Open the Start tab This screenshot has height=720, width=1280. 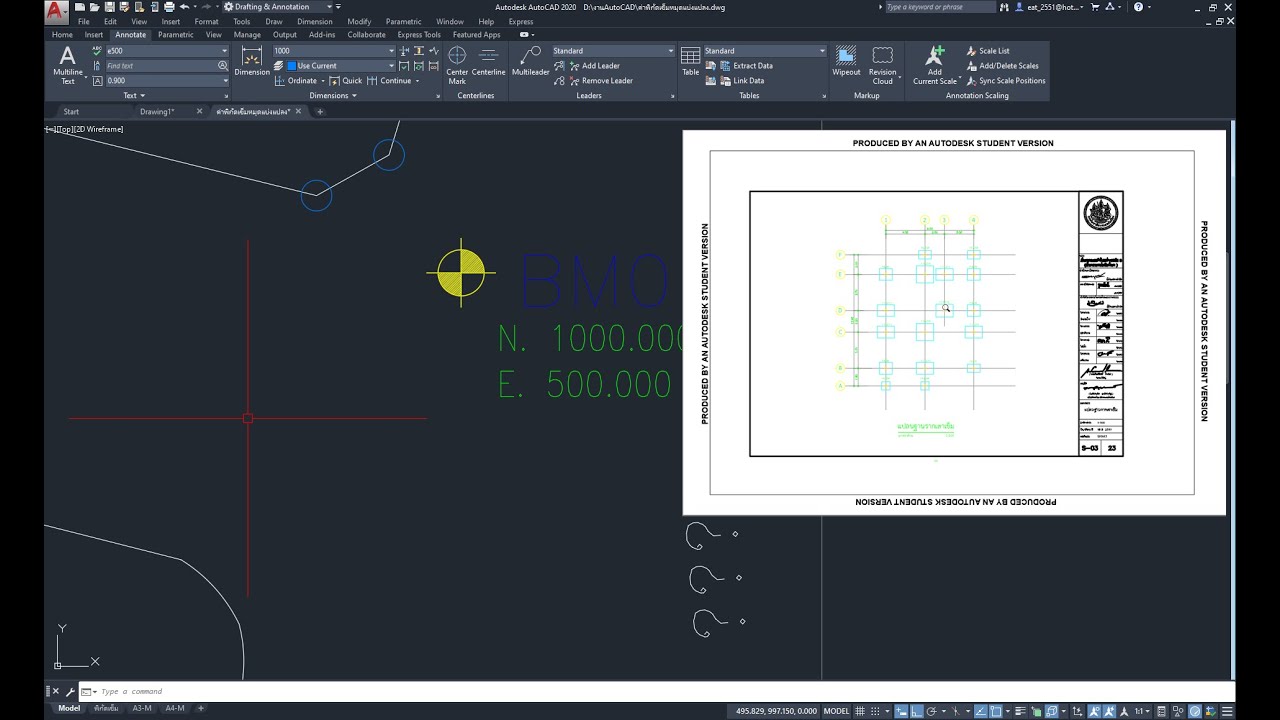pos(71,112)
